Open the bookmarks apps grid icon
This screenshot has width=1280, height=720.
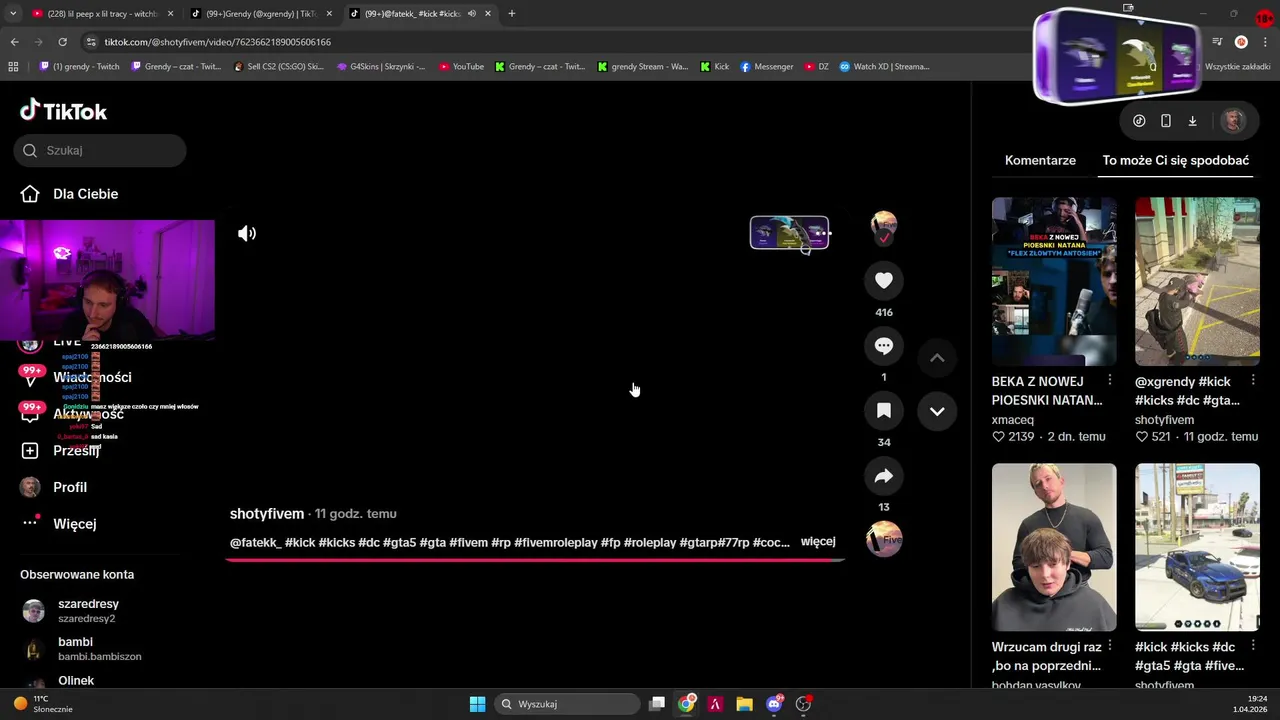tap(13, 67)
